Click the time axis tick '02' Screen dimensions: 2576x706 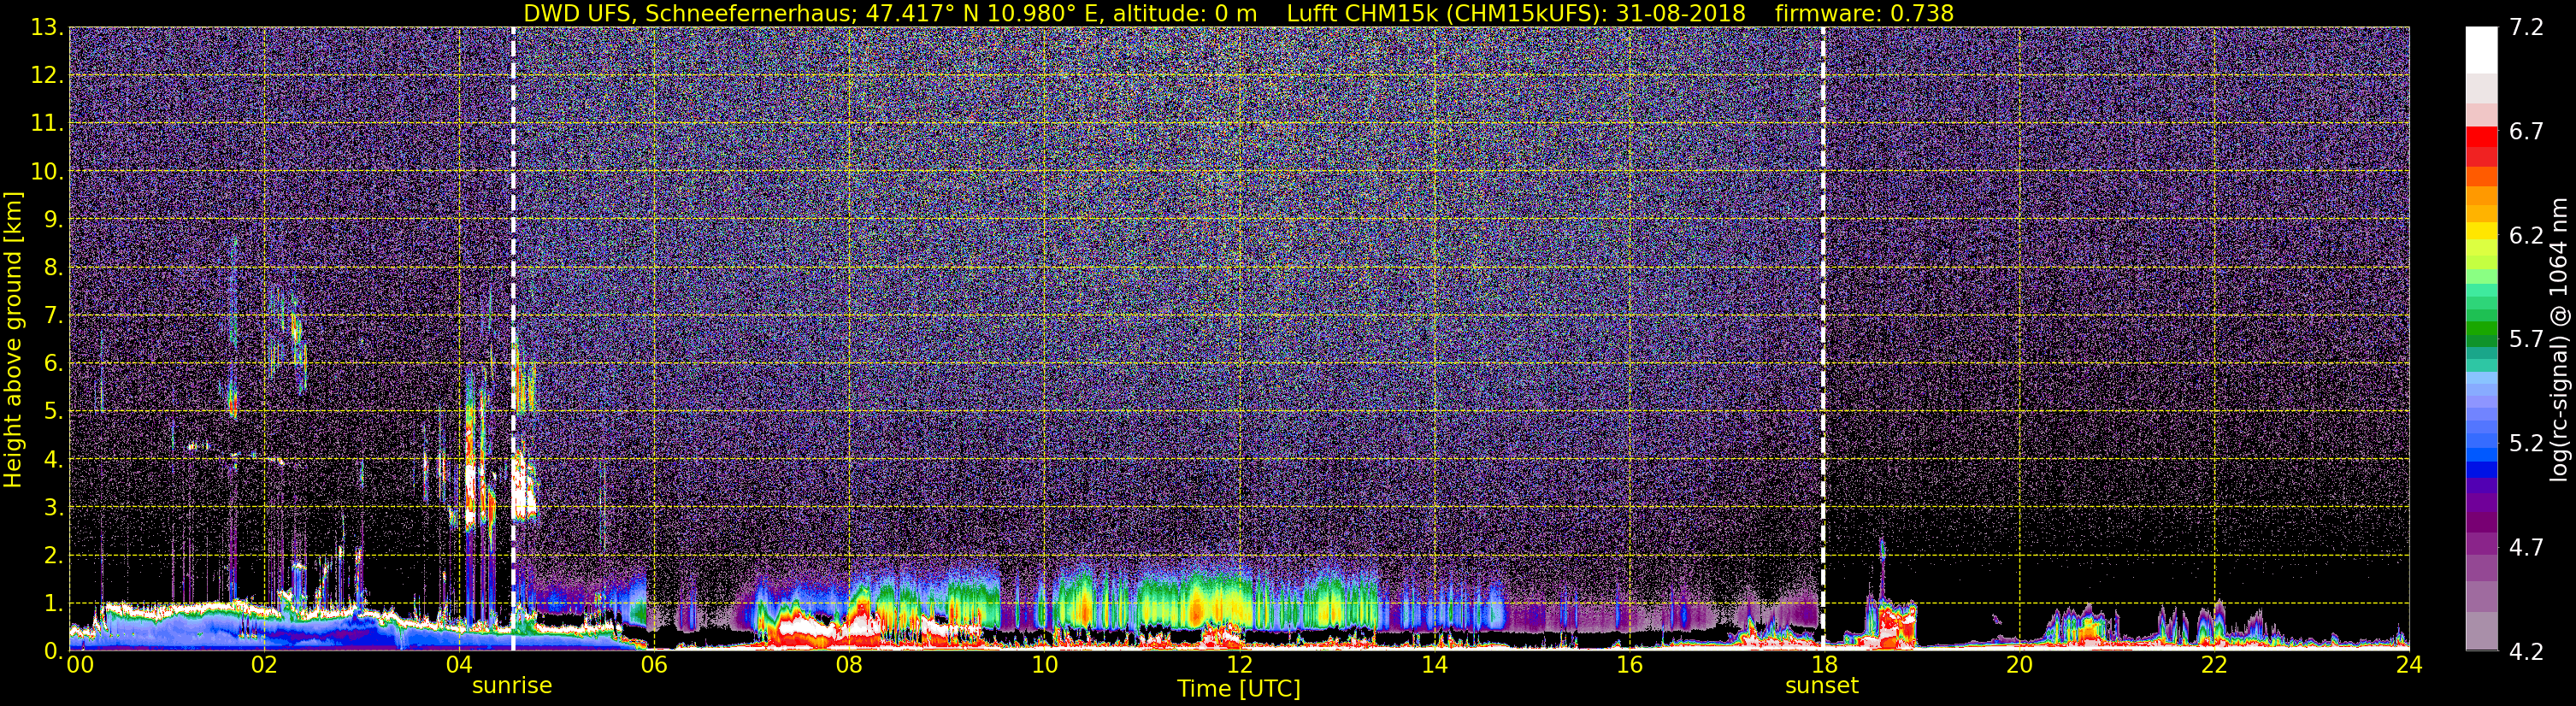click(263, 666)
